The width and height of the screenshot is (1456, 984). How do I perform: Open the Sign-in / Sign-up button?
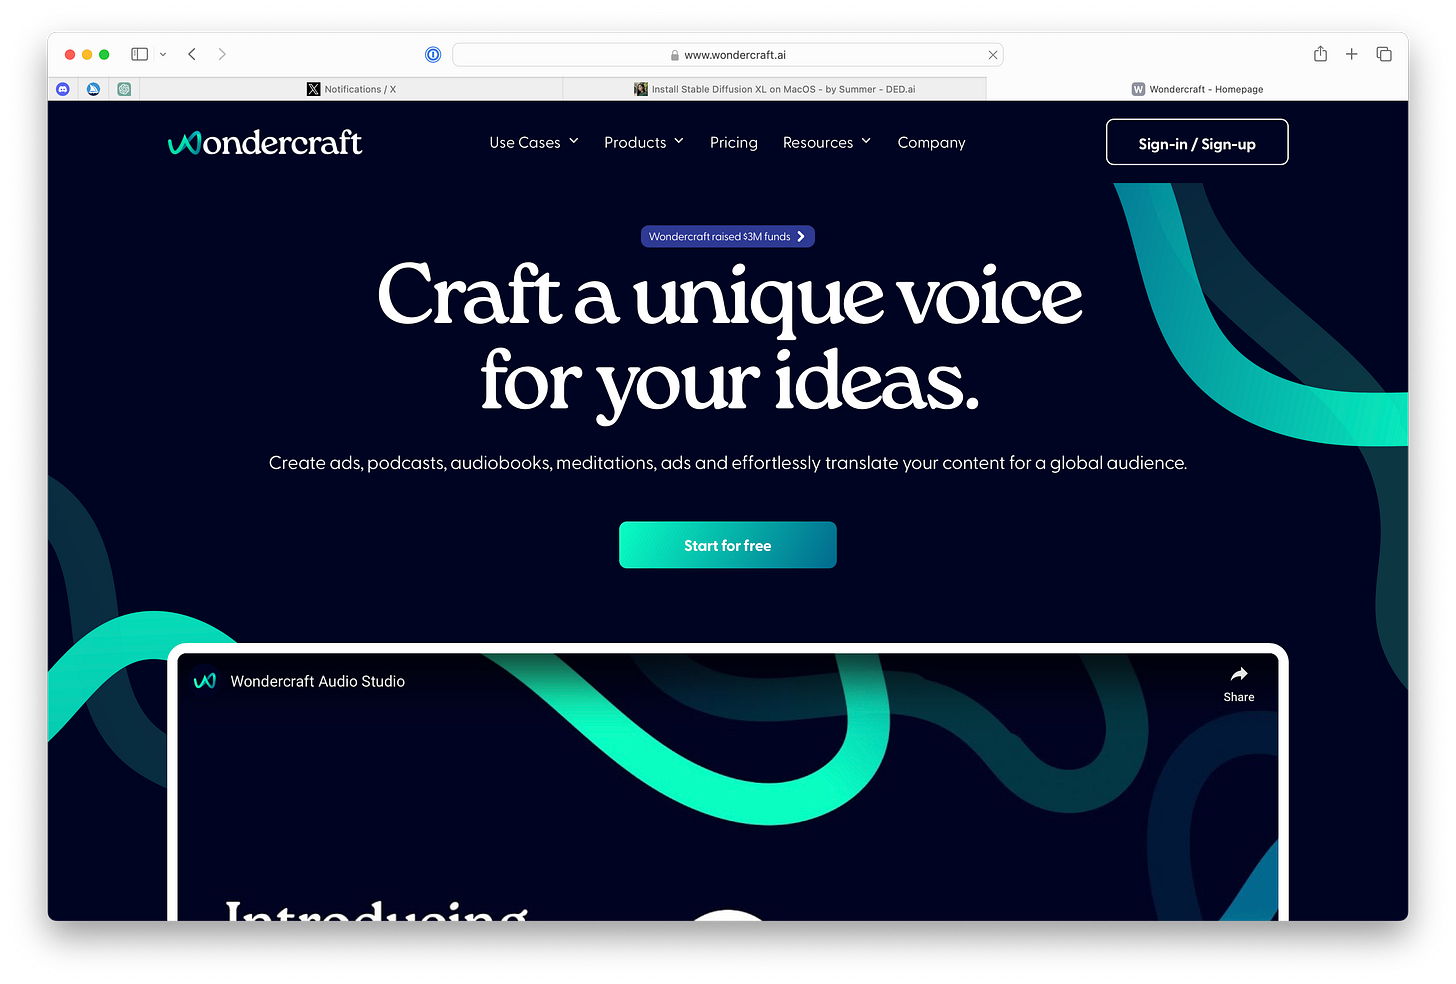pos(1197,142)
